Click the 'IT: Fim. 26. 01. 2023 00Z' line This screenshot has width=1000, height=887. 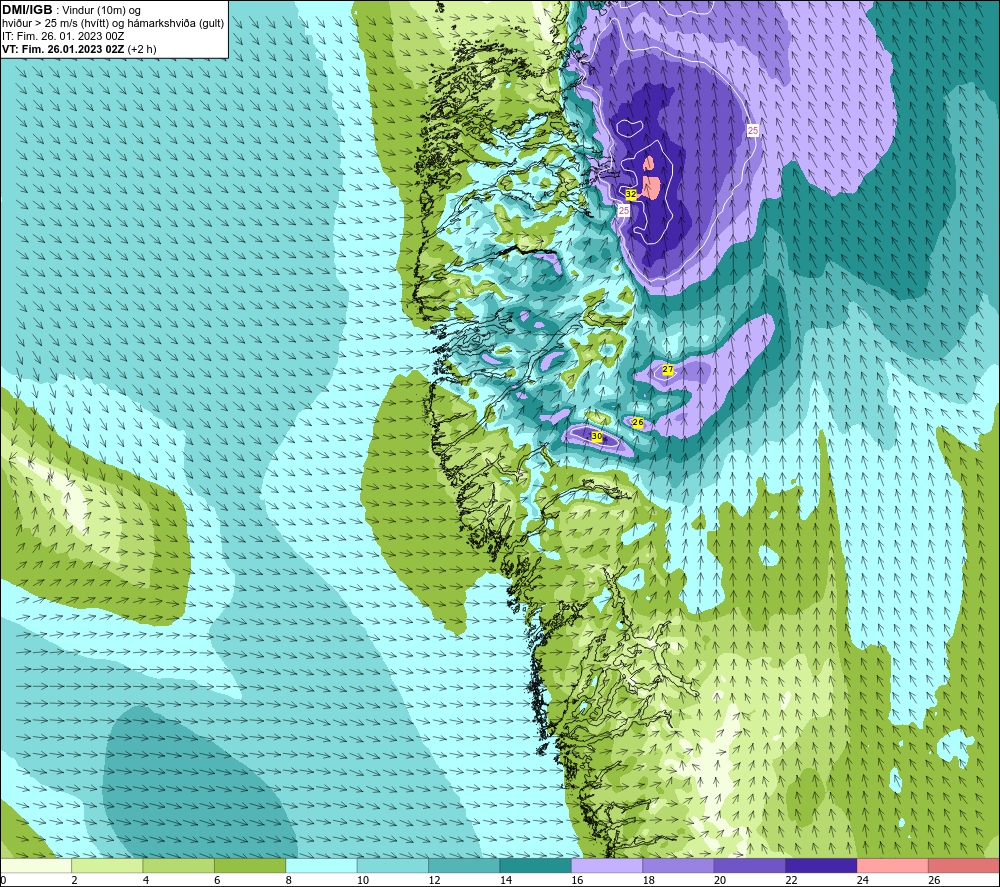tap(63, 36)
